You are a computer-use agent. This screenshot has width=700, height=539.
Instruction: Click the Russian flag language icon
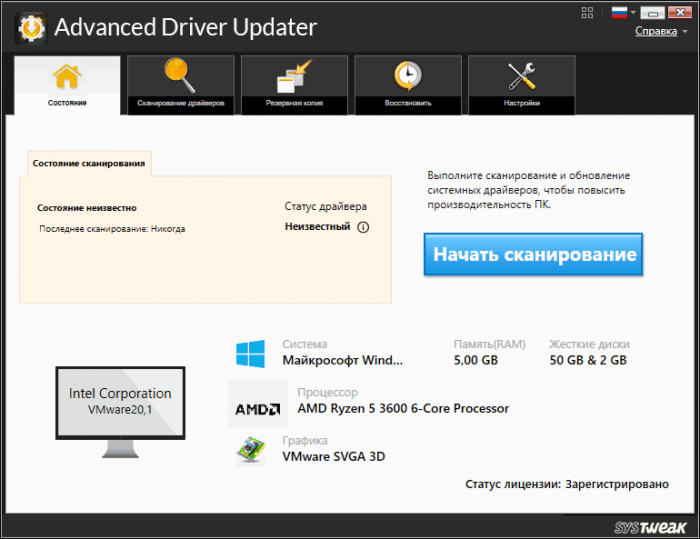(619, 13)
